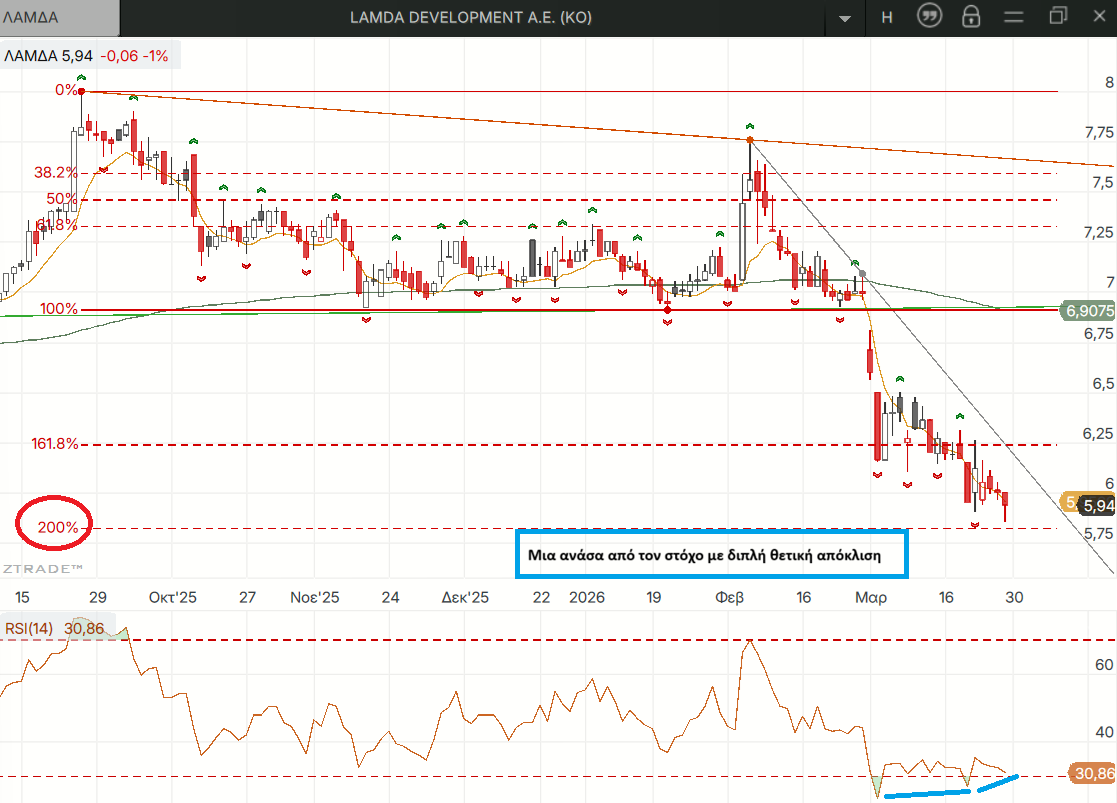Screen dimensions: 1117x803
Task: Click the 0% Fibonacci anchor point
Action: pos(82,91)
